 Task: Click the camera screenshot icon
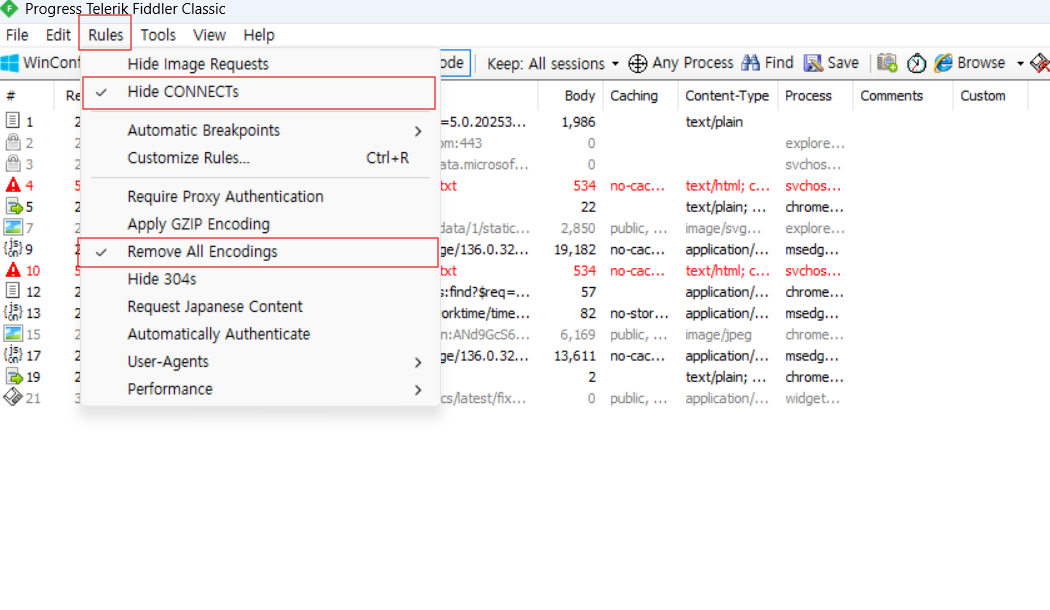pos(887,63)
